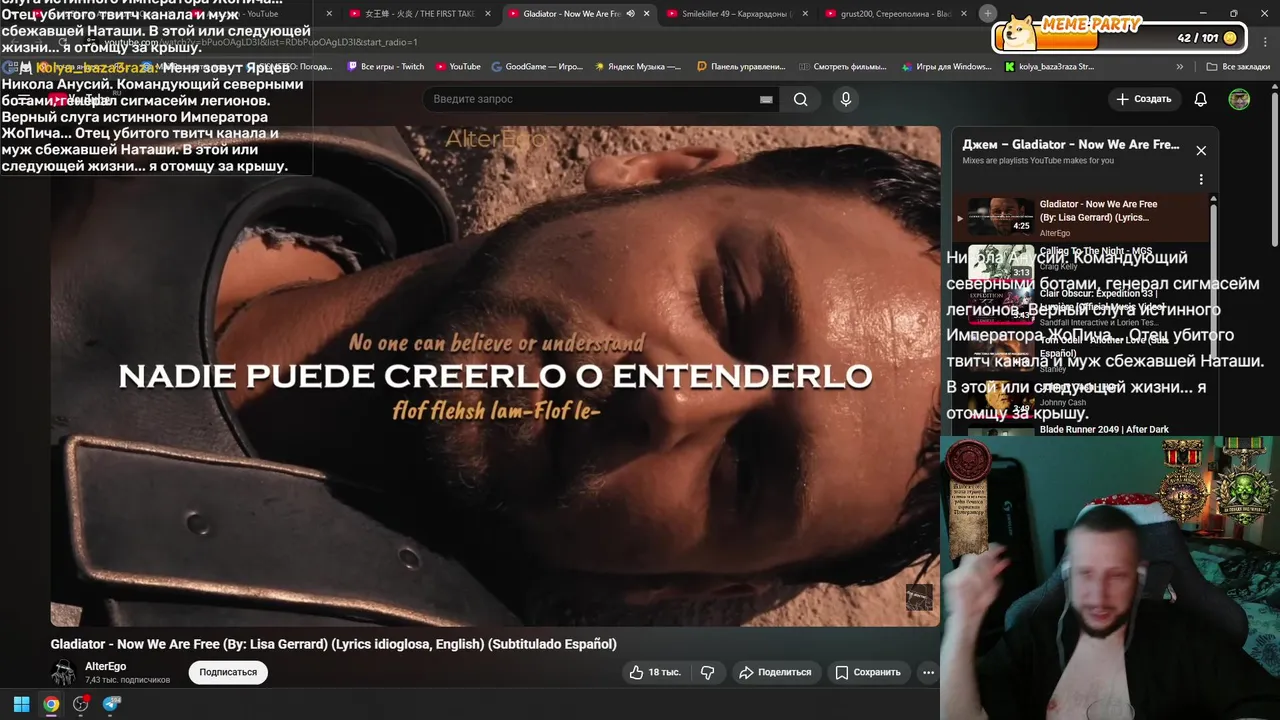Click the Создать button
This screenshot has width=1280, height=720.
(1144, 99)
